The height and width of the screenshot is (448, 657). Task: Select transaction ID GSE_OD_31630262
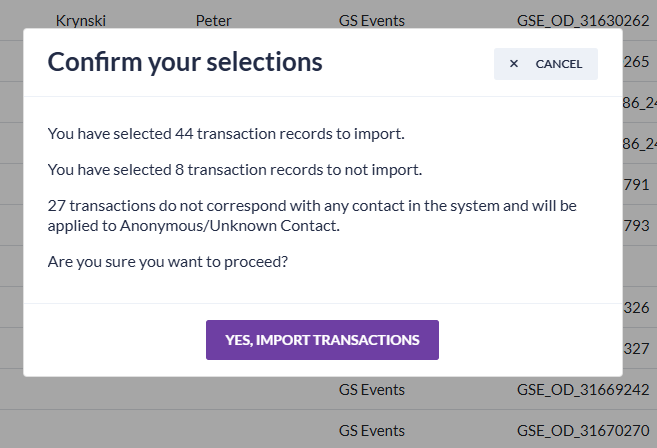(583, 19)
